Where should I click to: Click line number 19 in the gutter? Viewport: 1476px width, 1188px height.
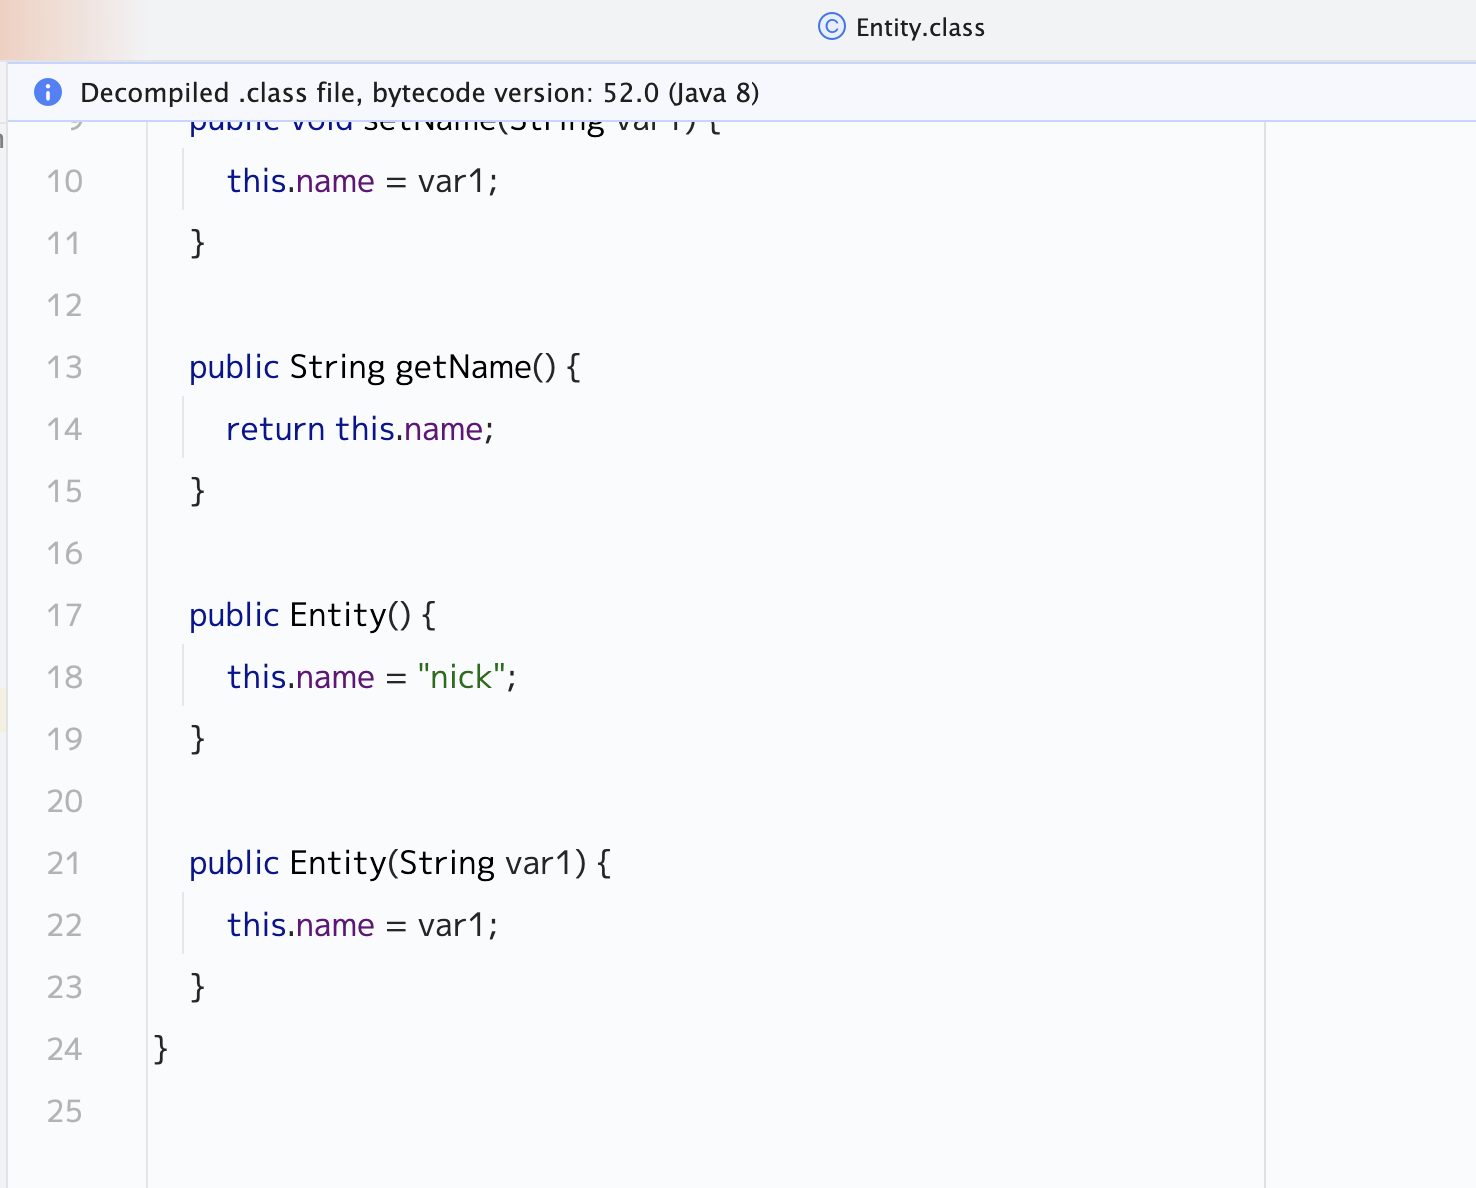click(64, 739)
